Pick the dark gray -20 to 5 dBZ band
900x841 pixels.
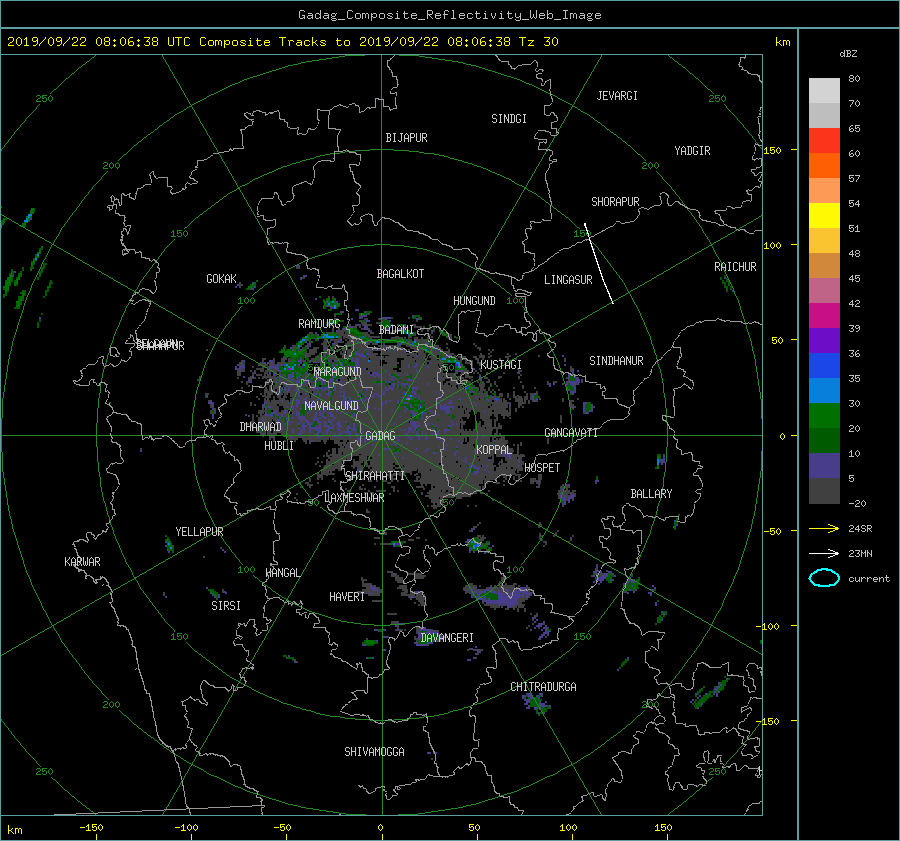(x=824, y=491)
